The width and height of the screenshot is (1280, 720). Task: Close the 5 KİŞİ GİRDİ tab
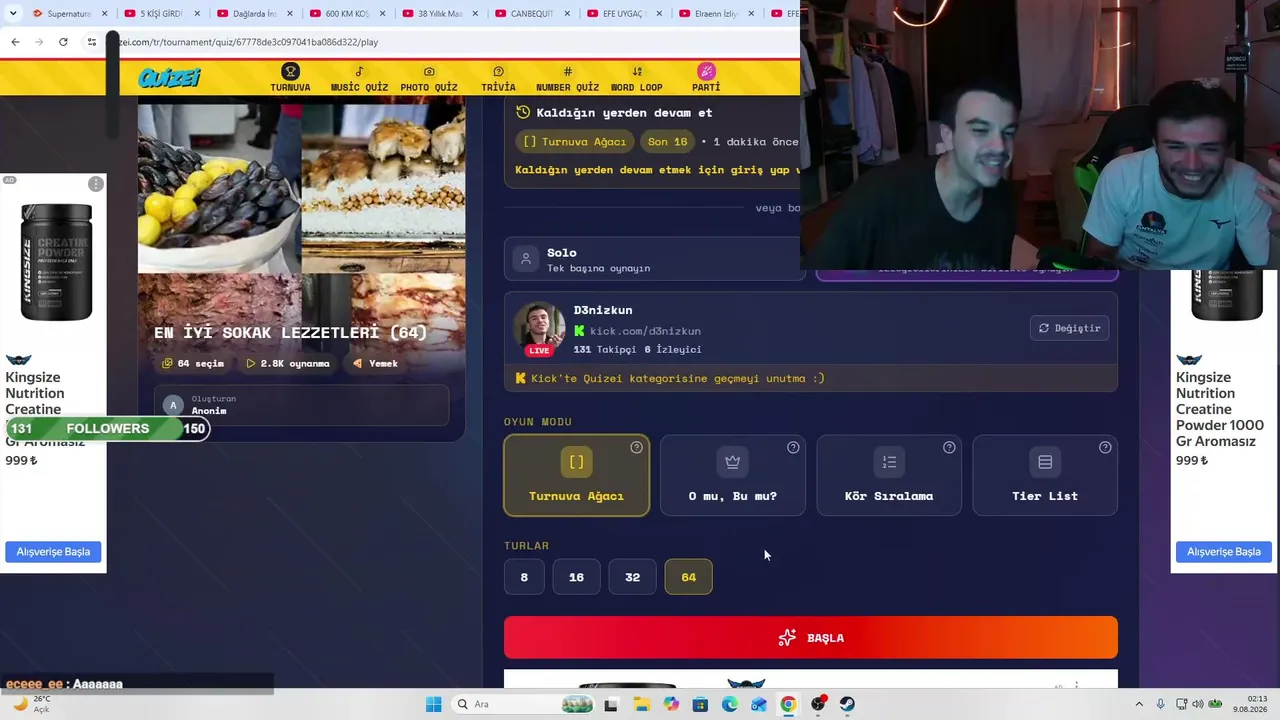pos(197,14)
